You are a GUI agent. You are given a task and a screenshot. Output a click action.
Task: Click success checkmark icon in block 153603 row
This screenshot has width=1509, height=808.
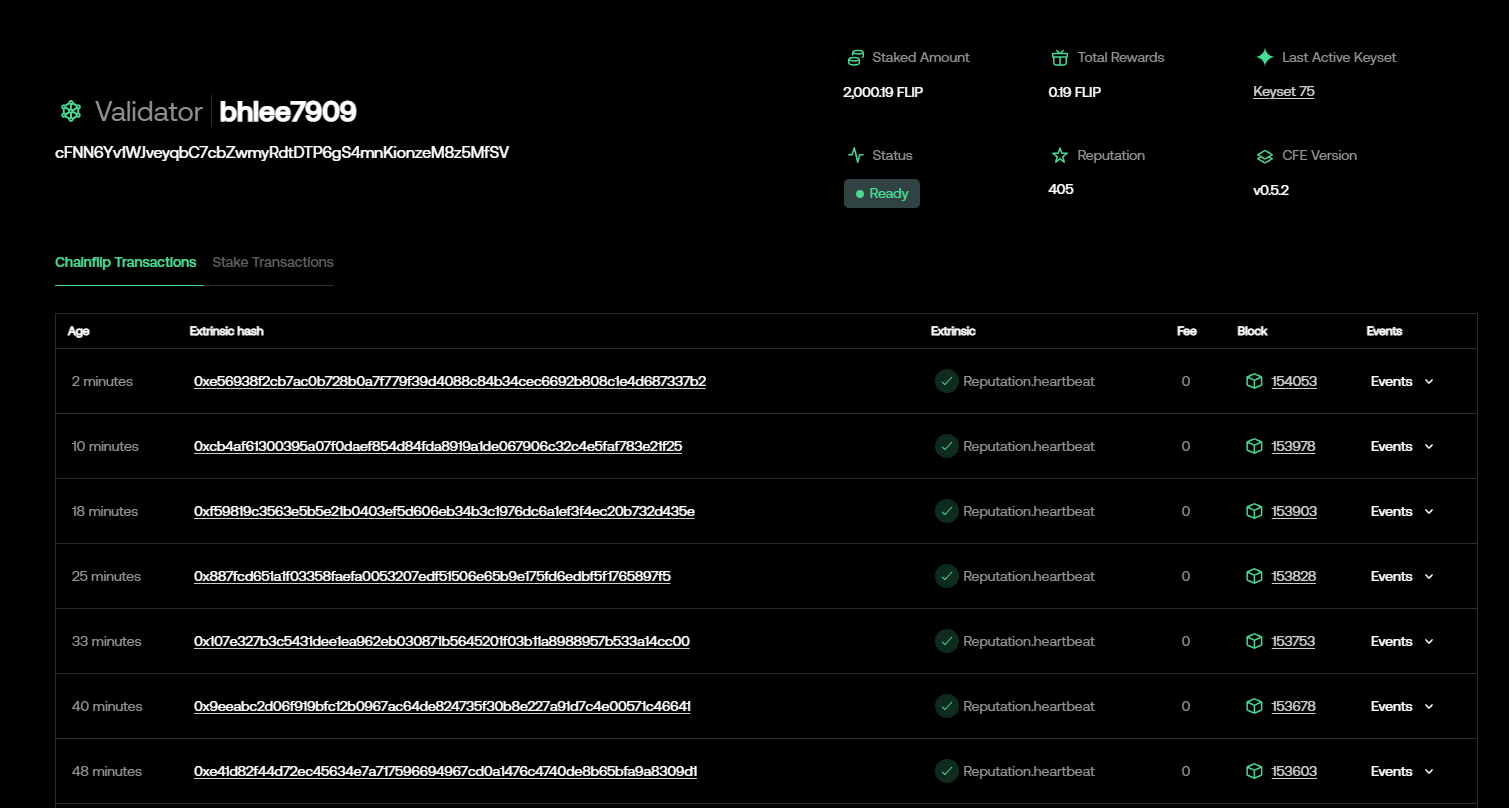coord(946,771)
